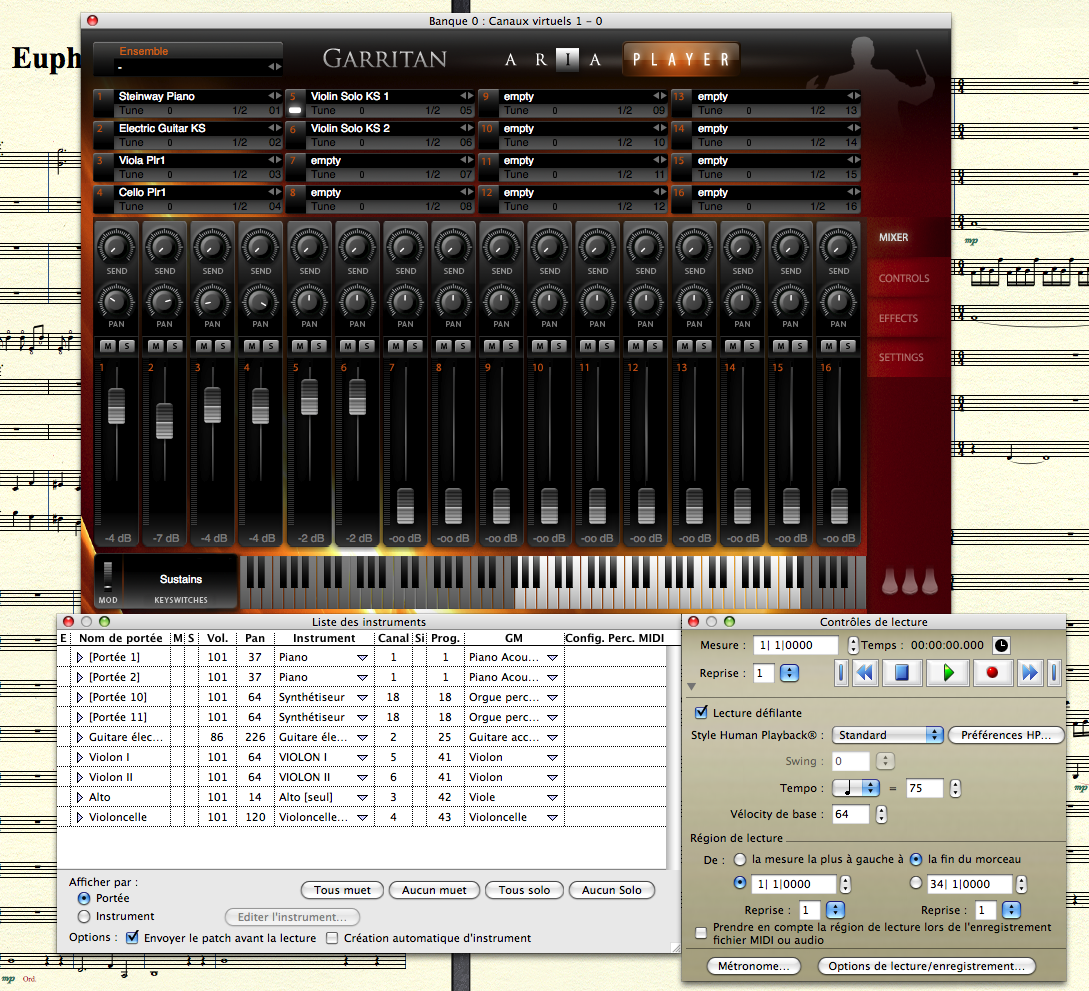Select the Instrument radio button under Afficher par

tap(84, 916)
